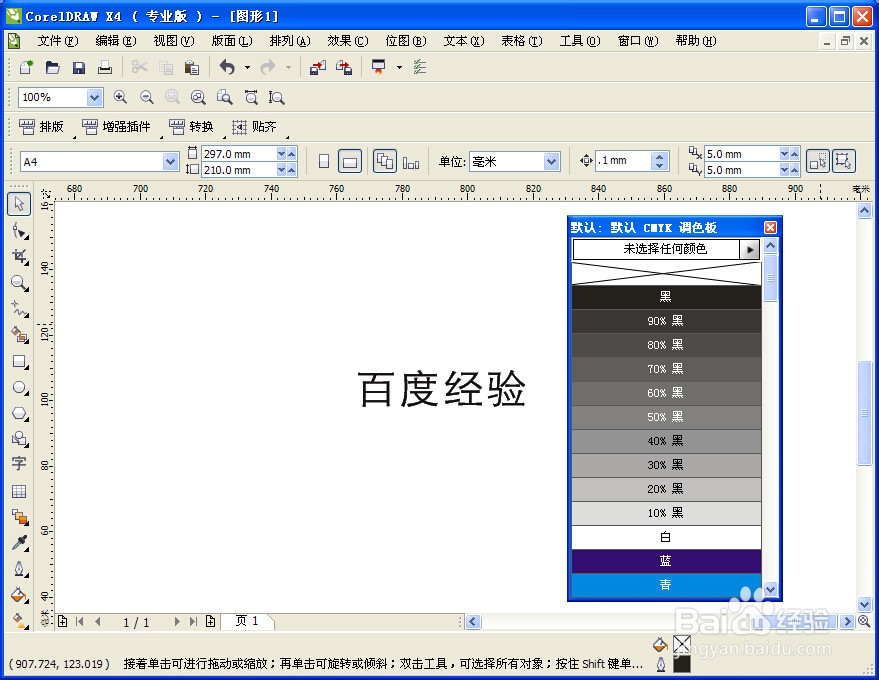
Task: Click the Import icon
Action: 318,67
